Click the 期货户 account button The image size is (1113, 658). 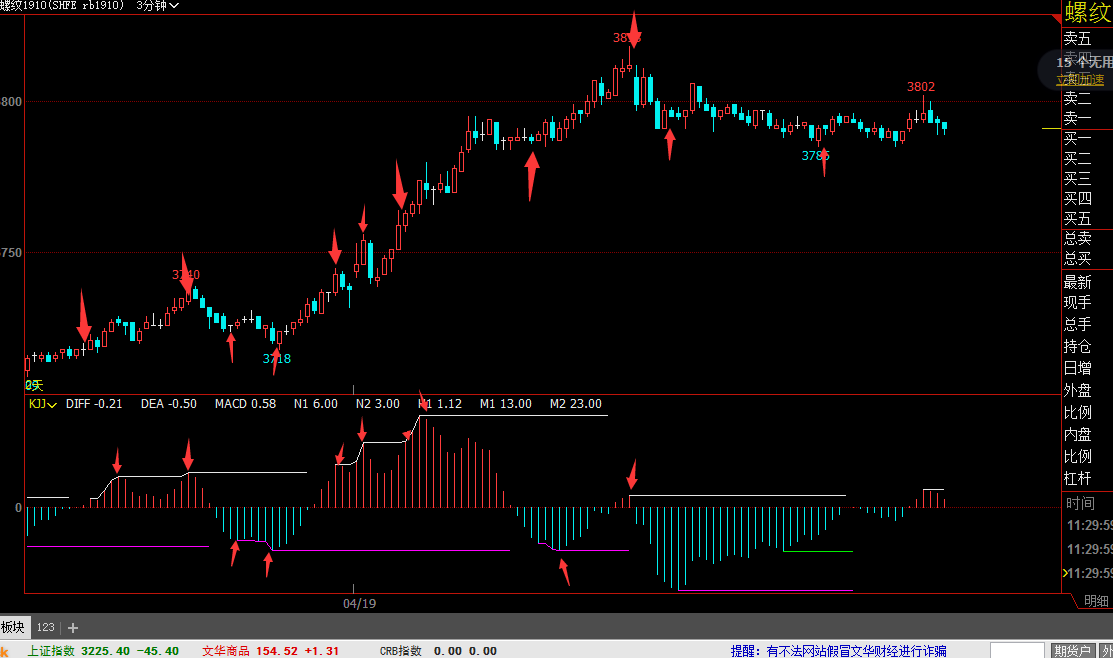[1072, 651]
